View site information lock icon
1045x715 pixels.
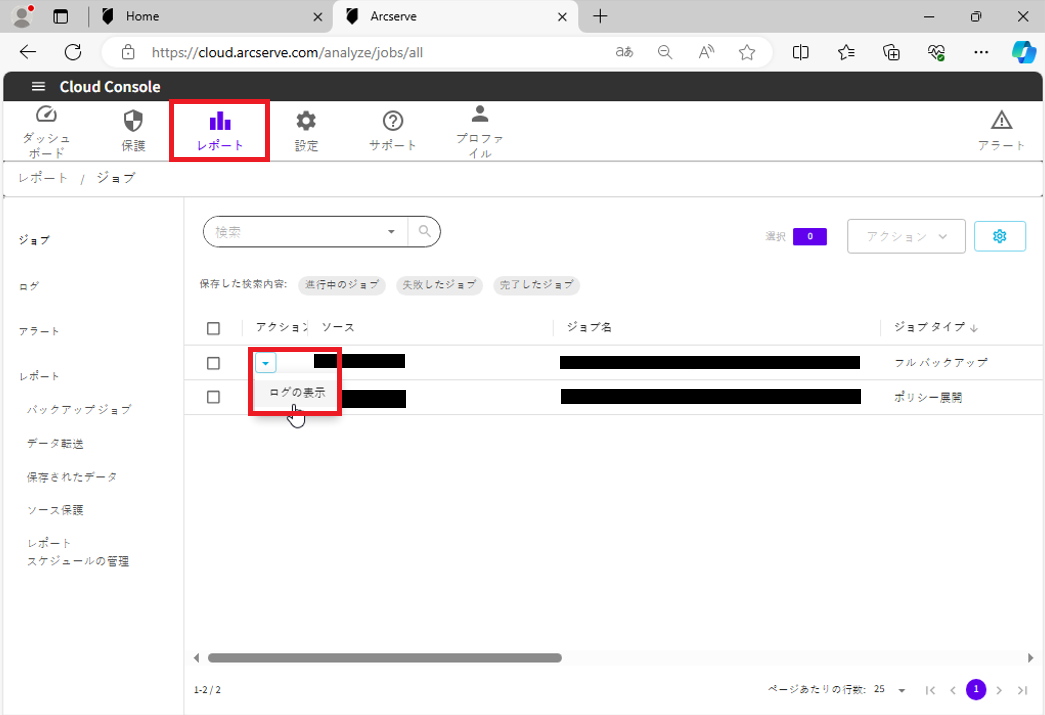pos(128,52)
